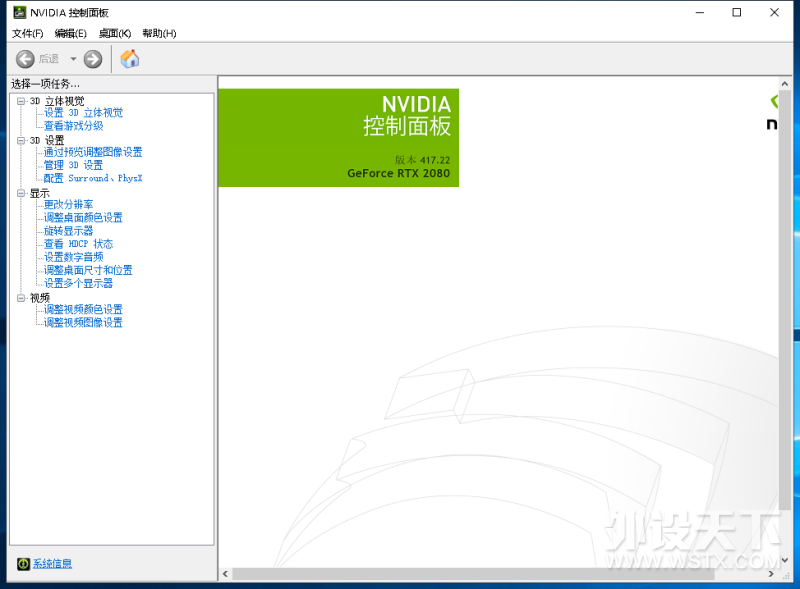The height and width of the screenshot is (589, 800).
Task: Click the Back arrow toolbar icon
Action: click(25, 59)
